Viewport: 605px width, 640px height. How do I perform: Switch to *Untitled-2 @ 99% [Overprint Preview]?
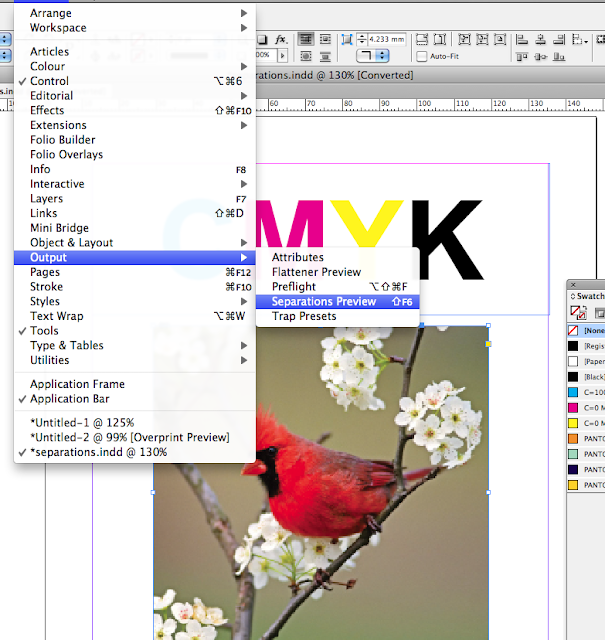135,437
